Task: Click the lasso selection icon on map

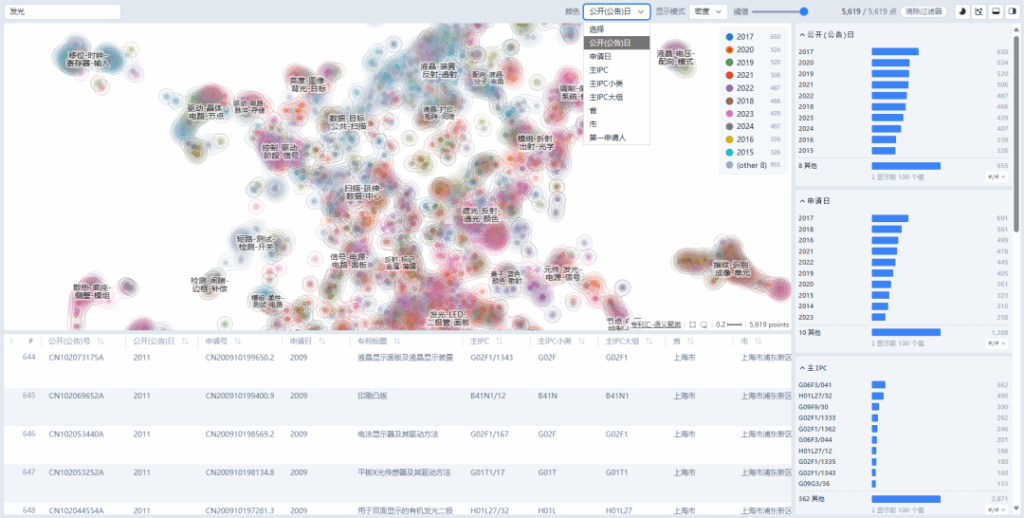Action: coord(706,324)
